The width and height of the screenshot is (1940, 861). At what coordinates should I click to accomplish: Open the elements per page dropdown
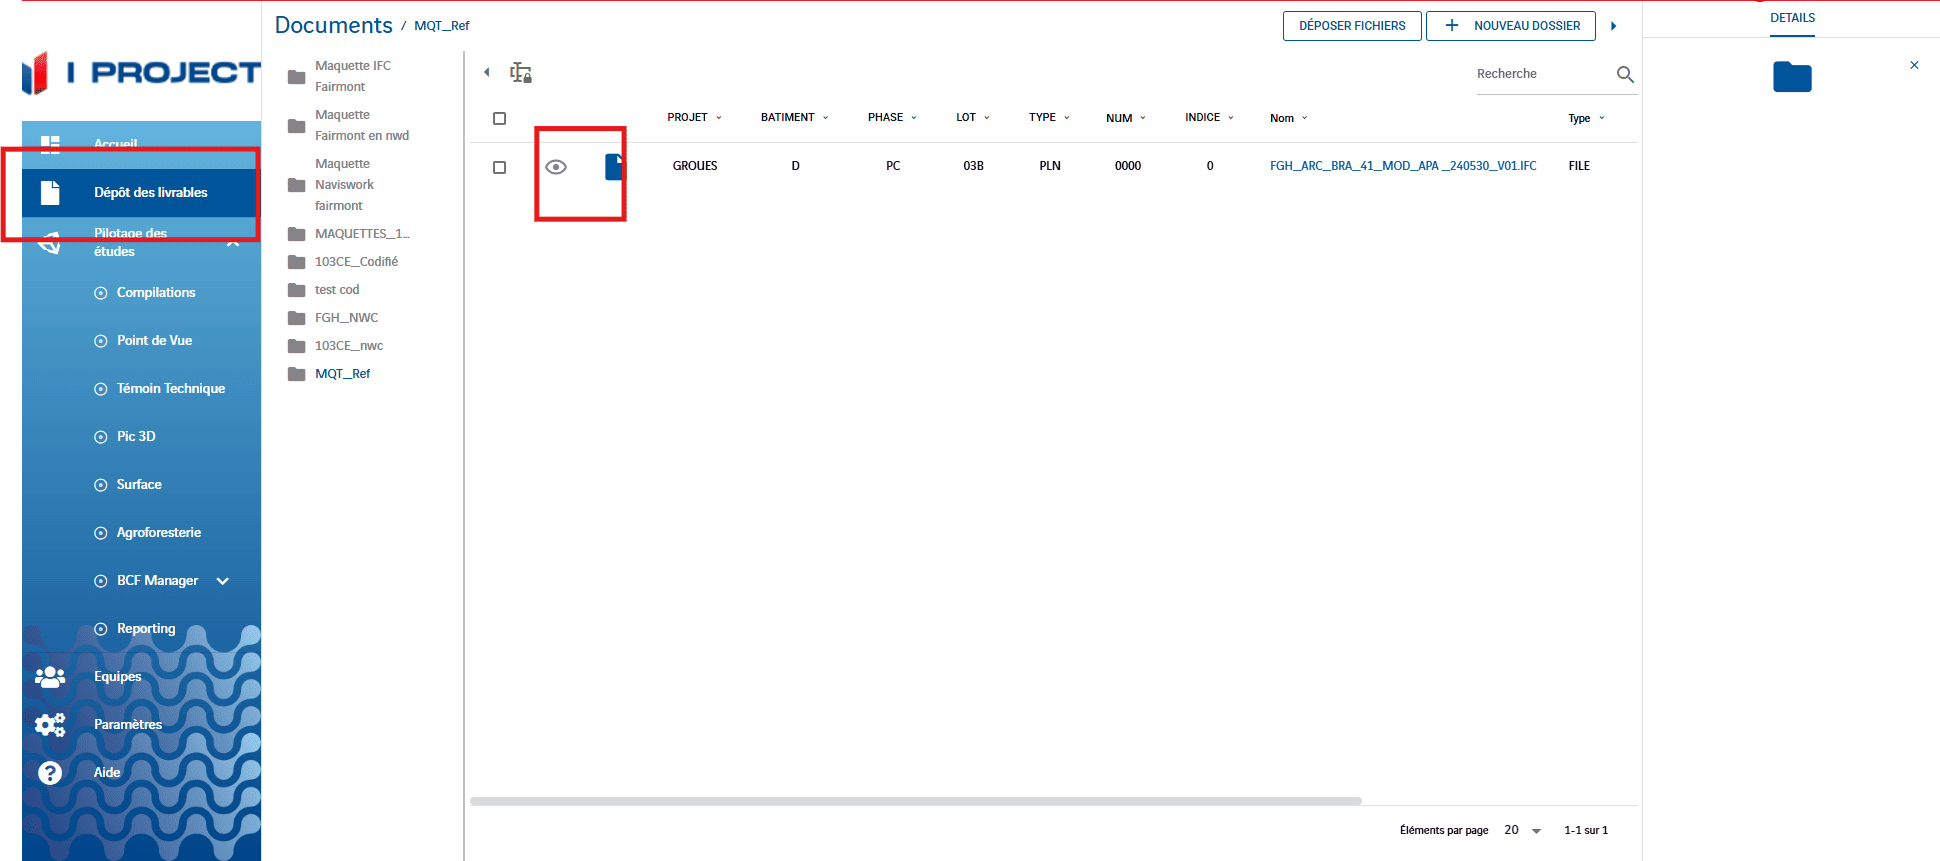pyautogui.click(x=1523, y=830)
